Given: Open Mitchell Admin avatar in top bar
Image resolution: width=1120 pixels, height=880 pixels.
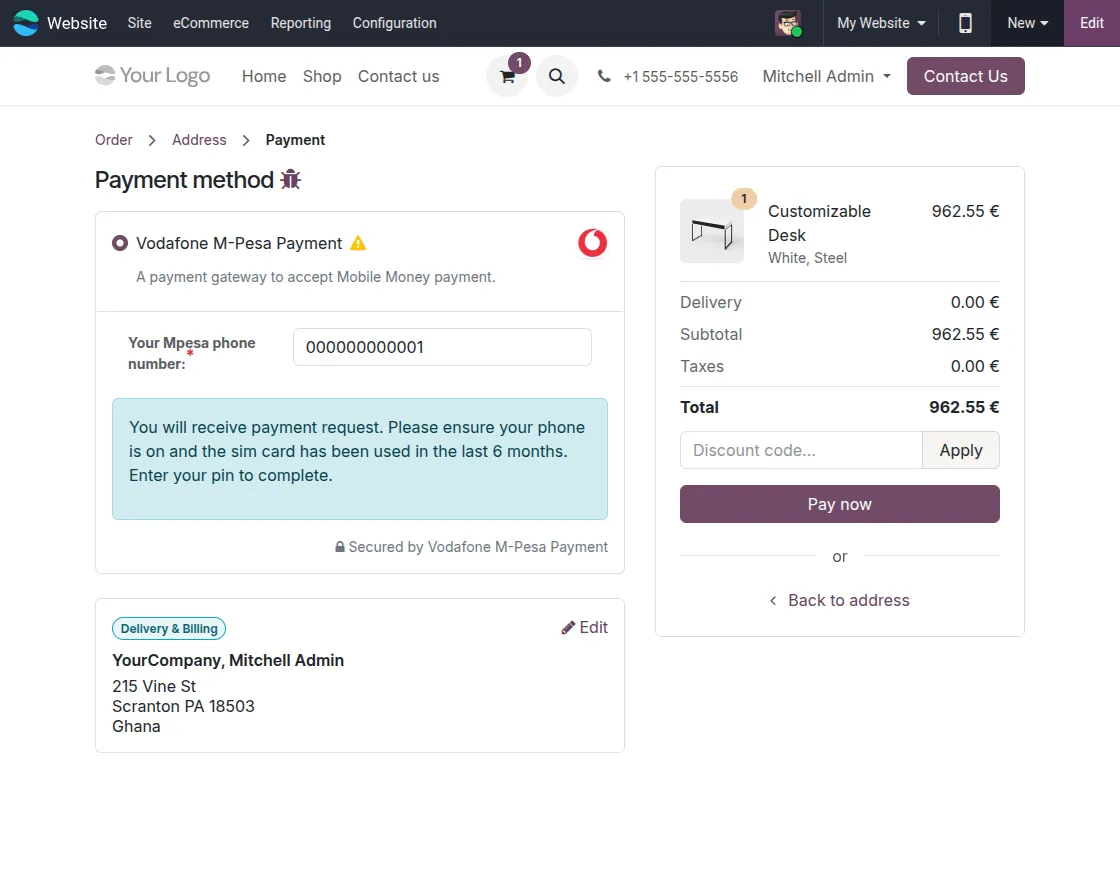Looking at the screenshot, I should click(788, 23).
